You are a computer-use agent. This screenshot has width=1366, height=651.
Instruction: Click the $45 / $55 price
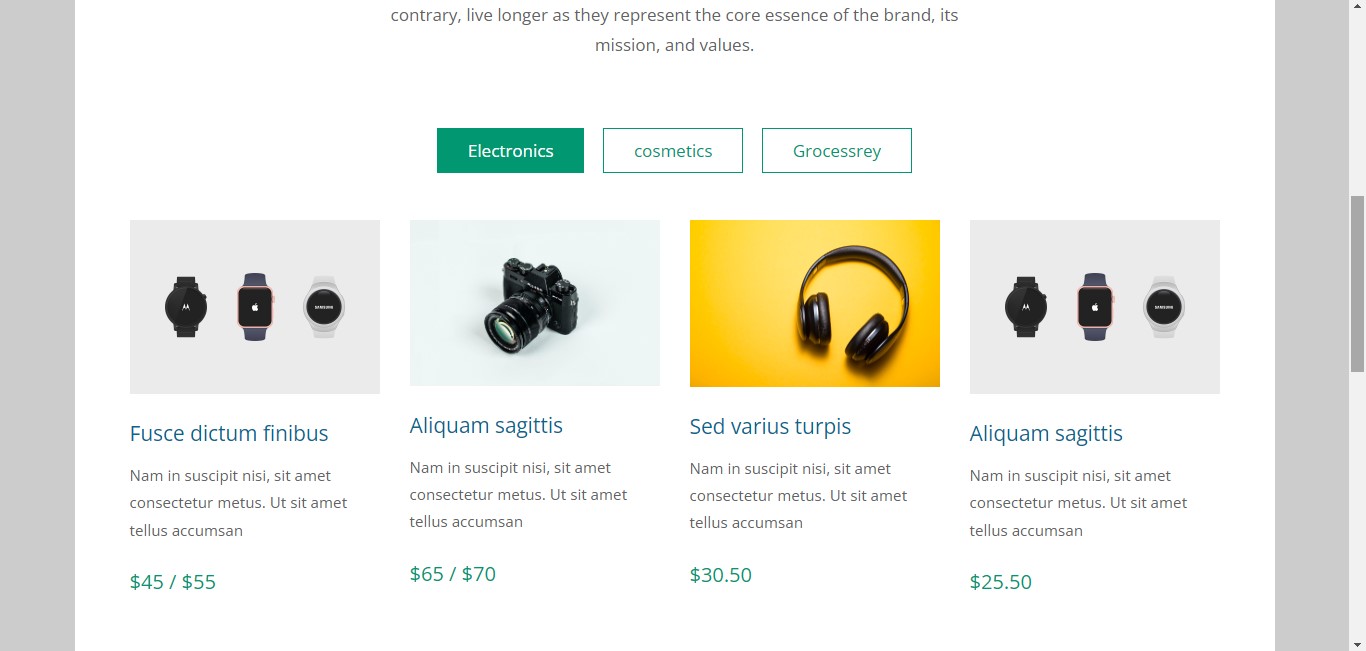coord(173,582)
